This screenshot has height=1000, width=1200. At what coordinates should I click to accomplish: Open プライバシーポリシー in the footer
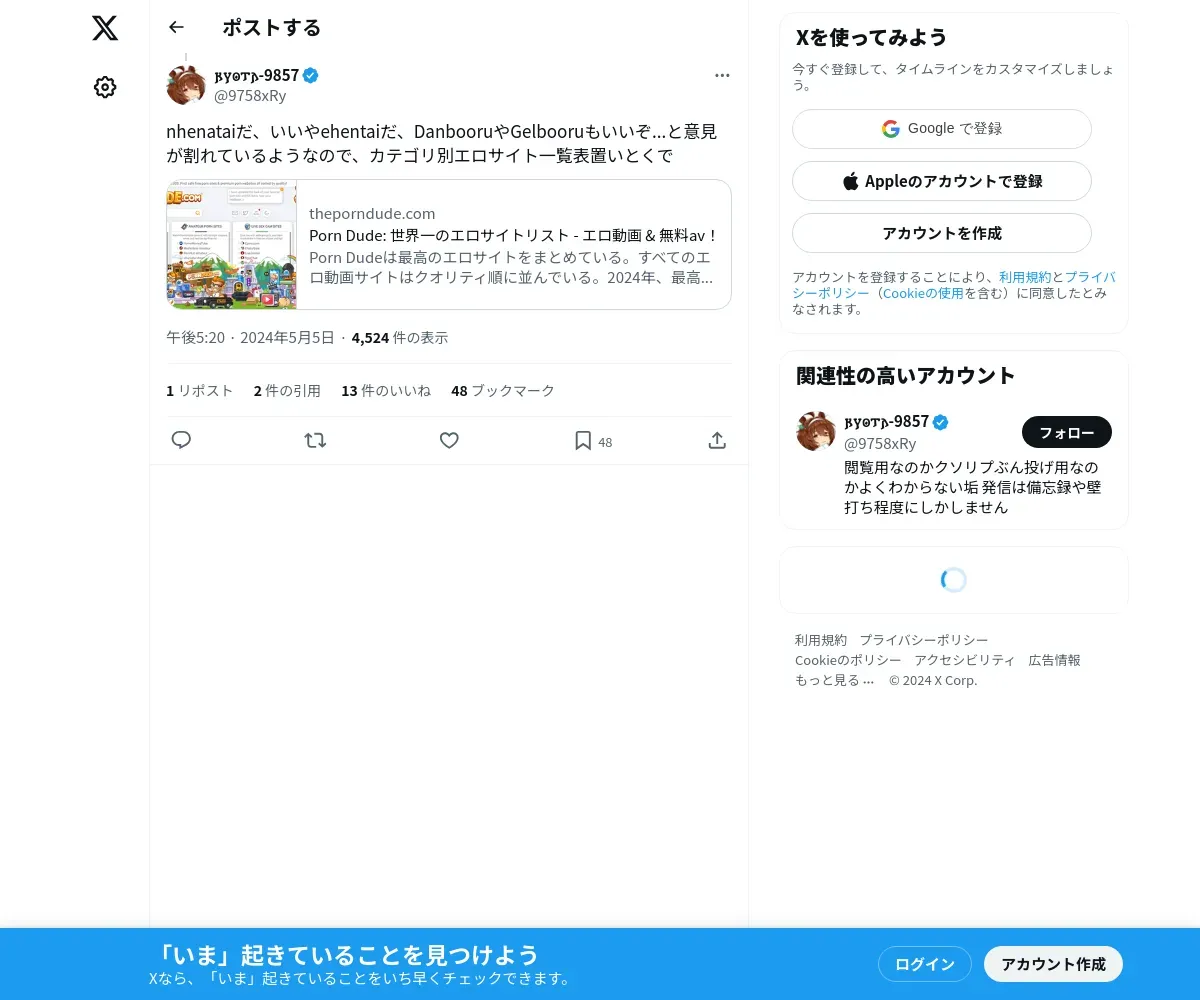click(x=924, y=640)
